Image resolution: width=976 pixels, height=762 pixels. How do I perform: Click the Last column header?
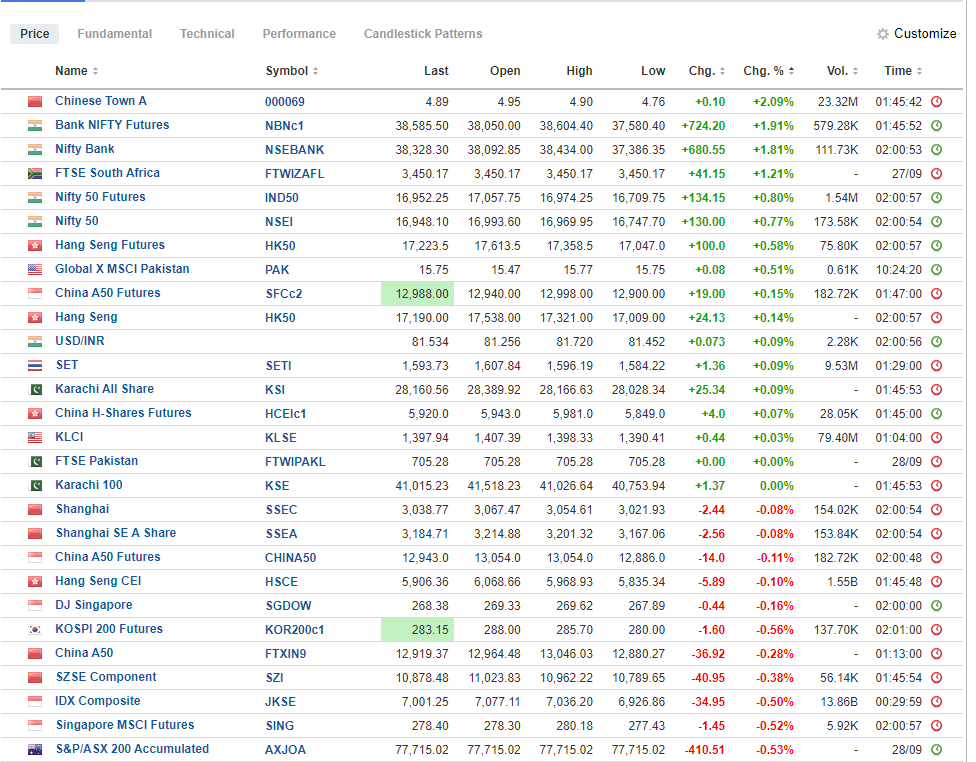pyautogui.click(x=436, y=71)
